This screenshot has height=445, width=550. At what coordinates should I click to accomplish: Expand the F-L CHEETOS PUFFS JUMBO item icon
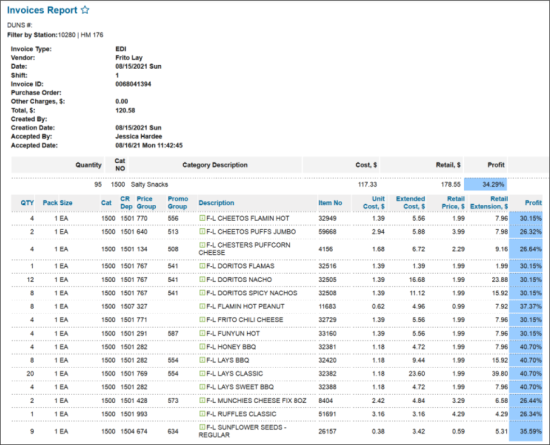[x=202, y=231]
